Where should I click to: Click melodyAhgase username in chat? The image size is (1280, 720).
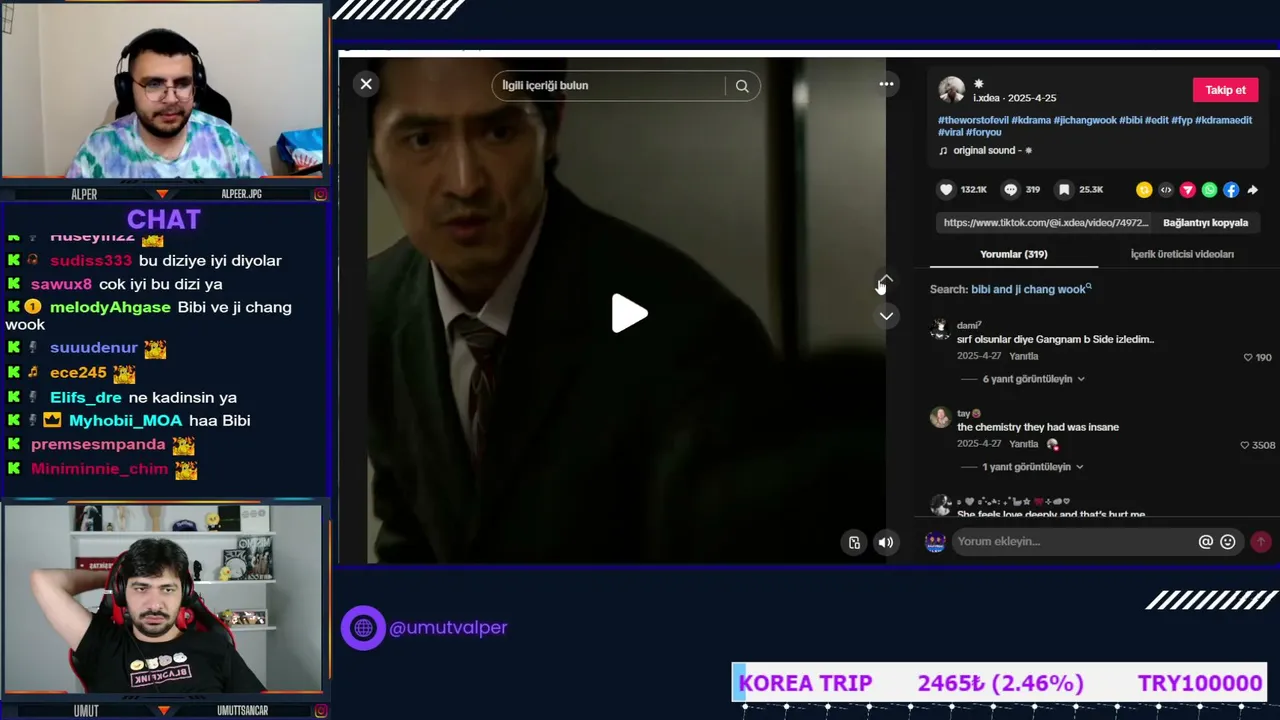coord(110,307)
